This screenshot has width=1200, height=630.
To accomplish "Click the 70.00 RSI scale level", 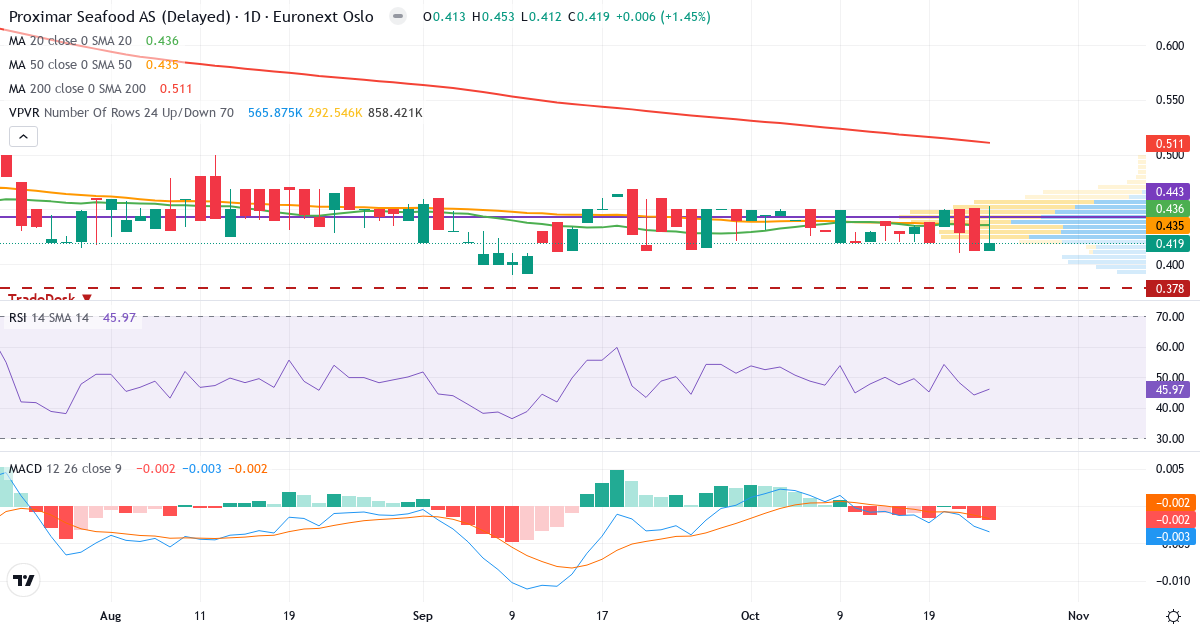I will (x=1168, y=317).
